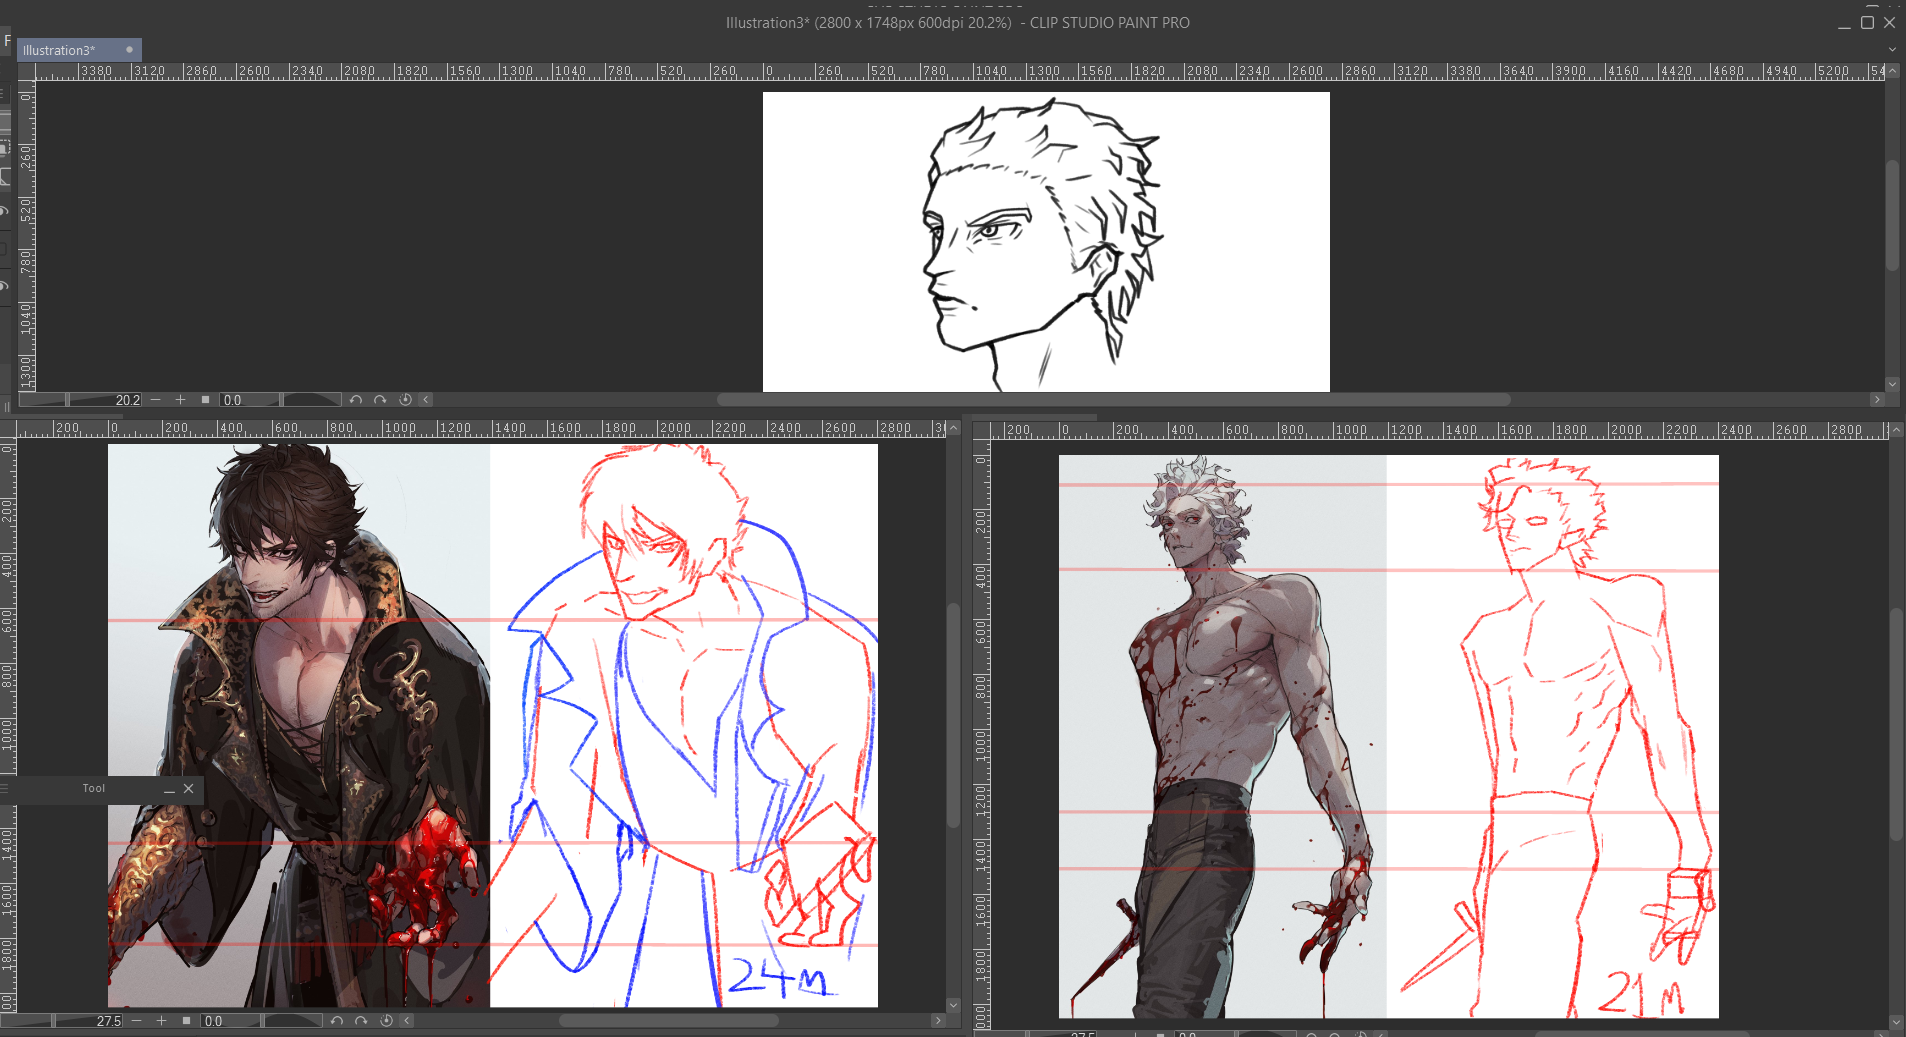Click bottom-right canvas vertical scrollbar
This screenshot has width=1906, height=1037.
click(x=1896, y=724)
